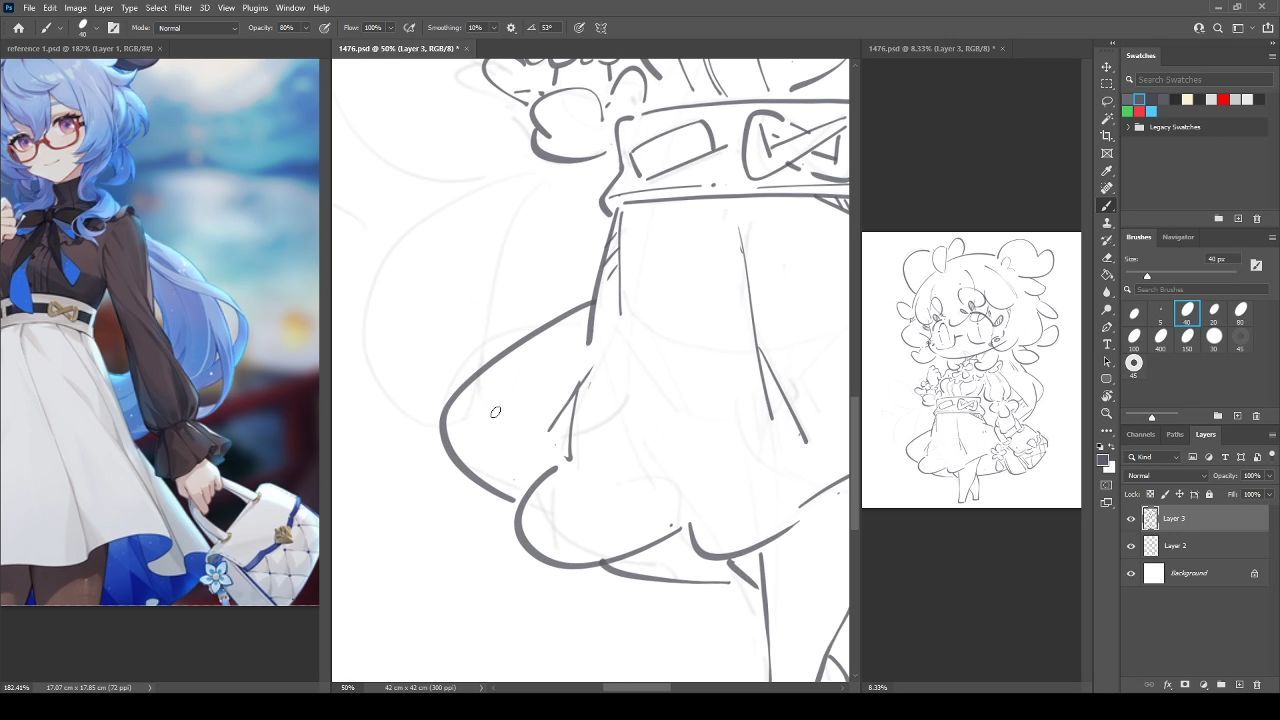Hide Layer 3 visibility eye

tap(1131, 518)
